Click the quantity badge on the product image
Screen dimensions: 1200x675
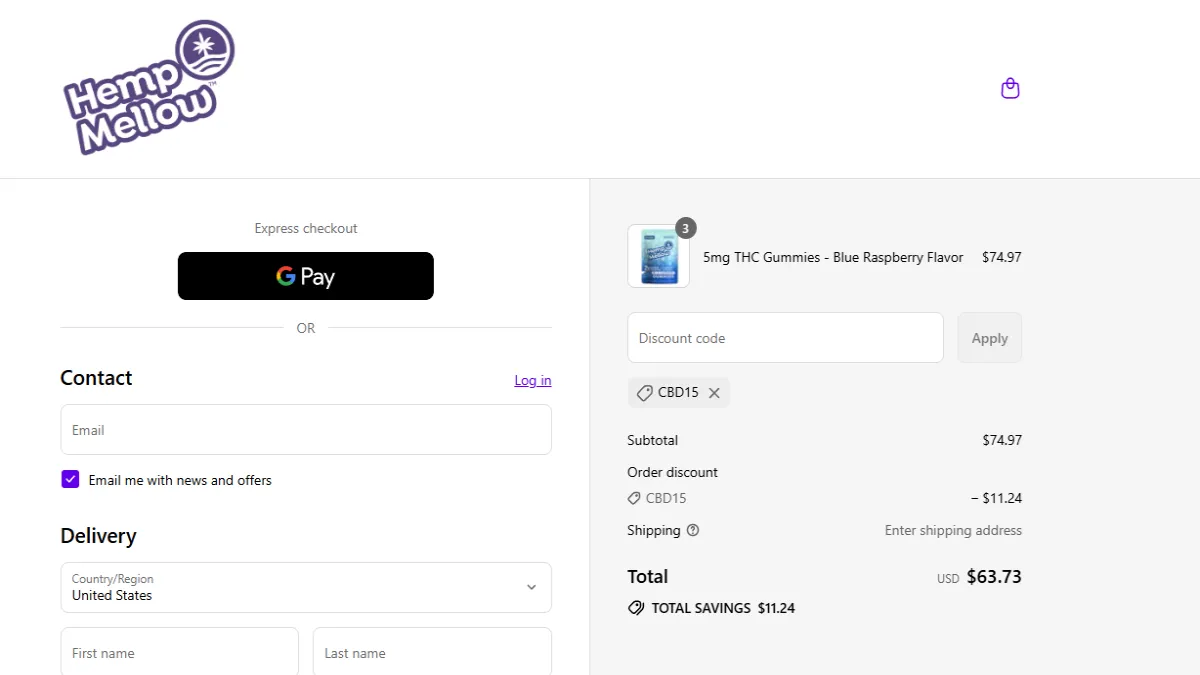coord(685,228)
